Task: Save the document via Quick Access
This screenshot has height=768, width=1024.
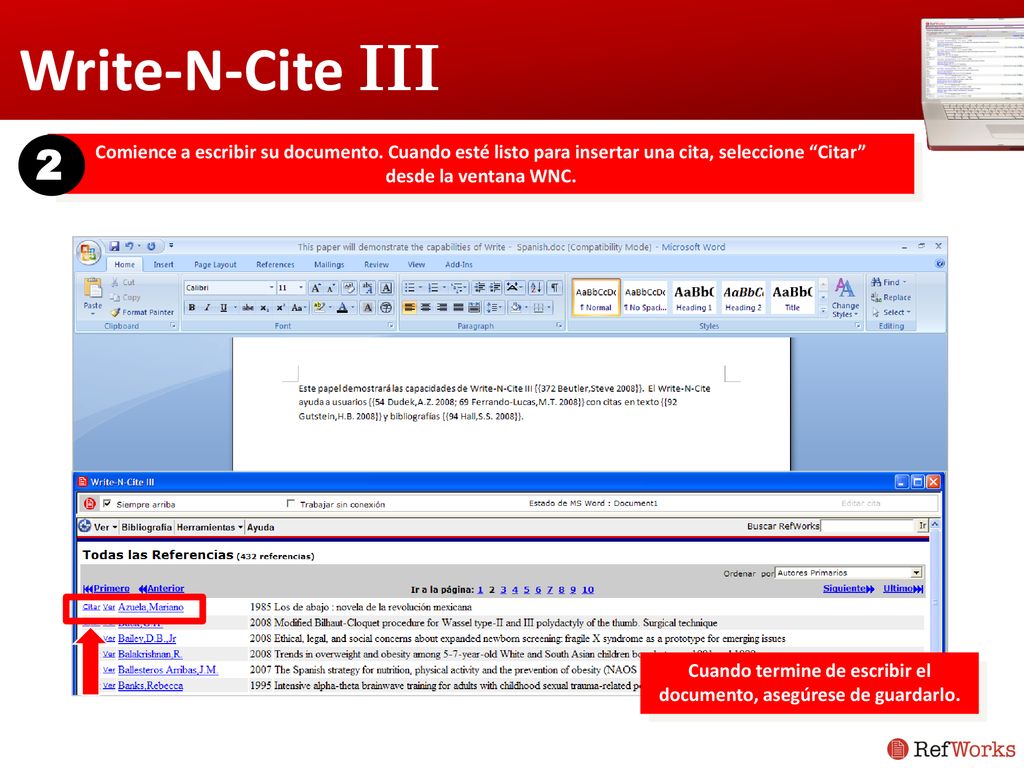Action: tap(114, 246)
